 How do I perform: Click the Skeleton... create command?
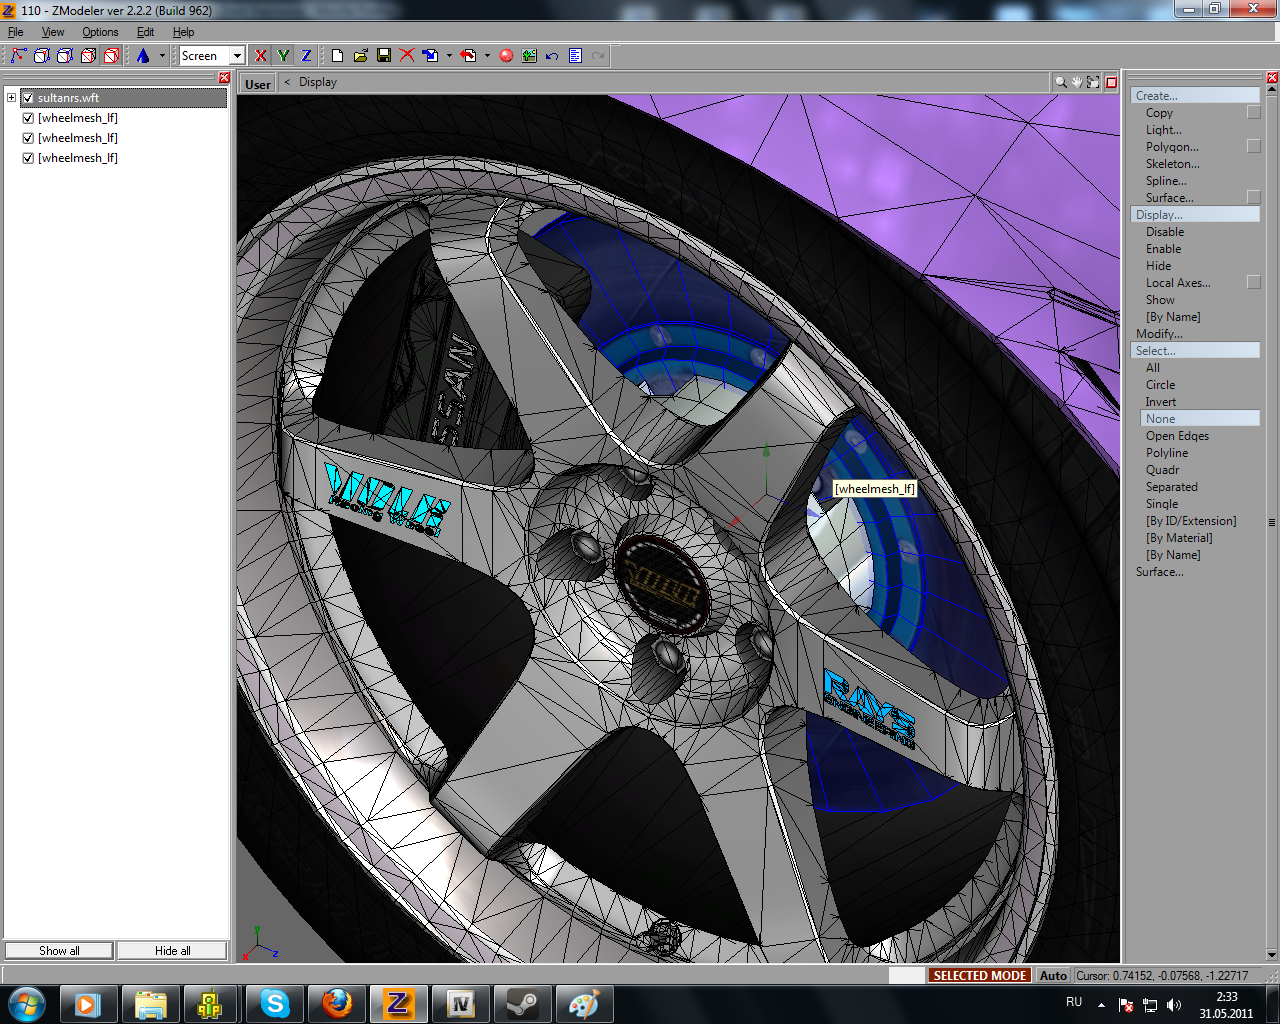[1172, 164]
